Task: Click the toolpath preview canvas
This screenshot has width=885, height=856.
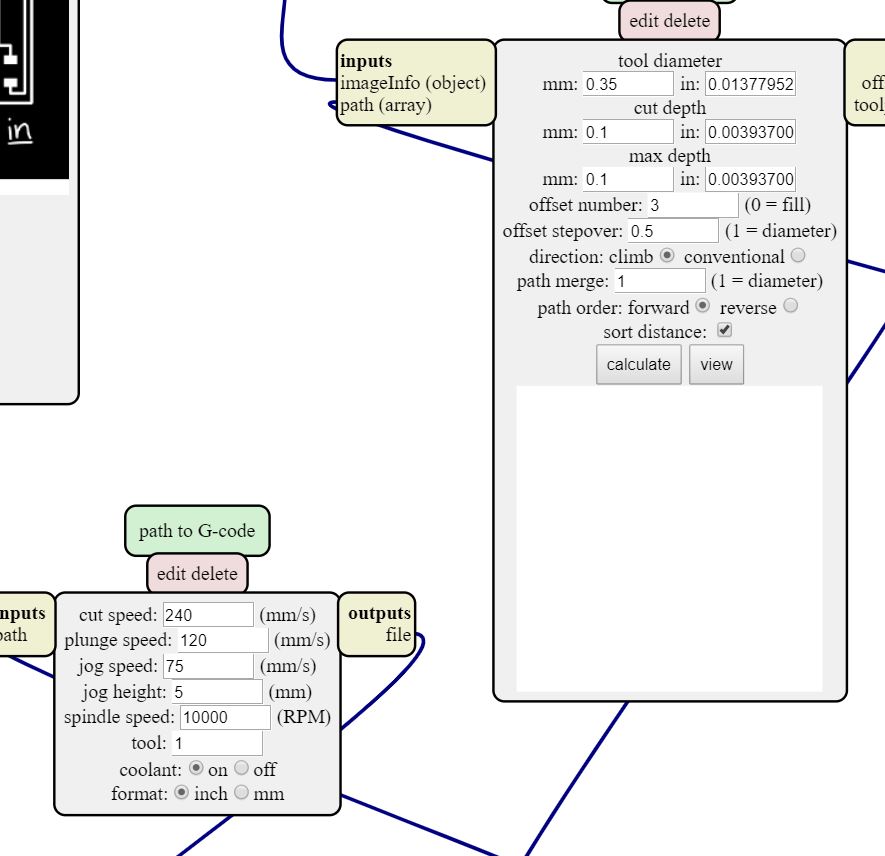Action: coord(669,538)
